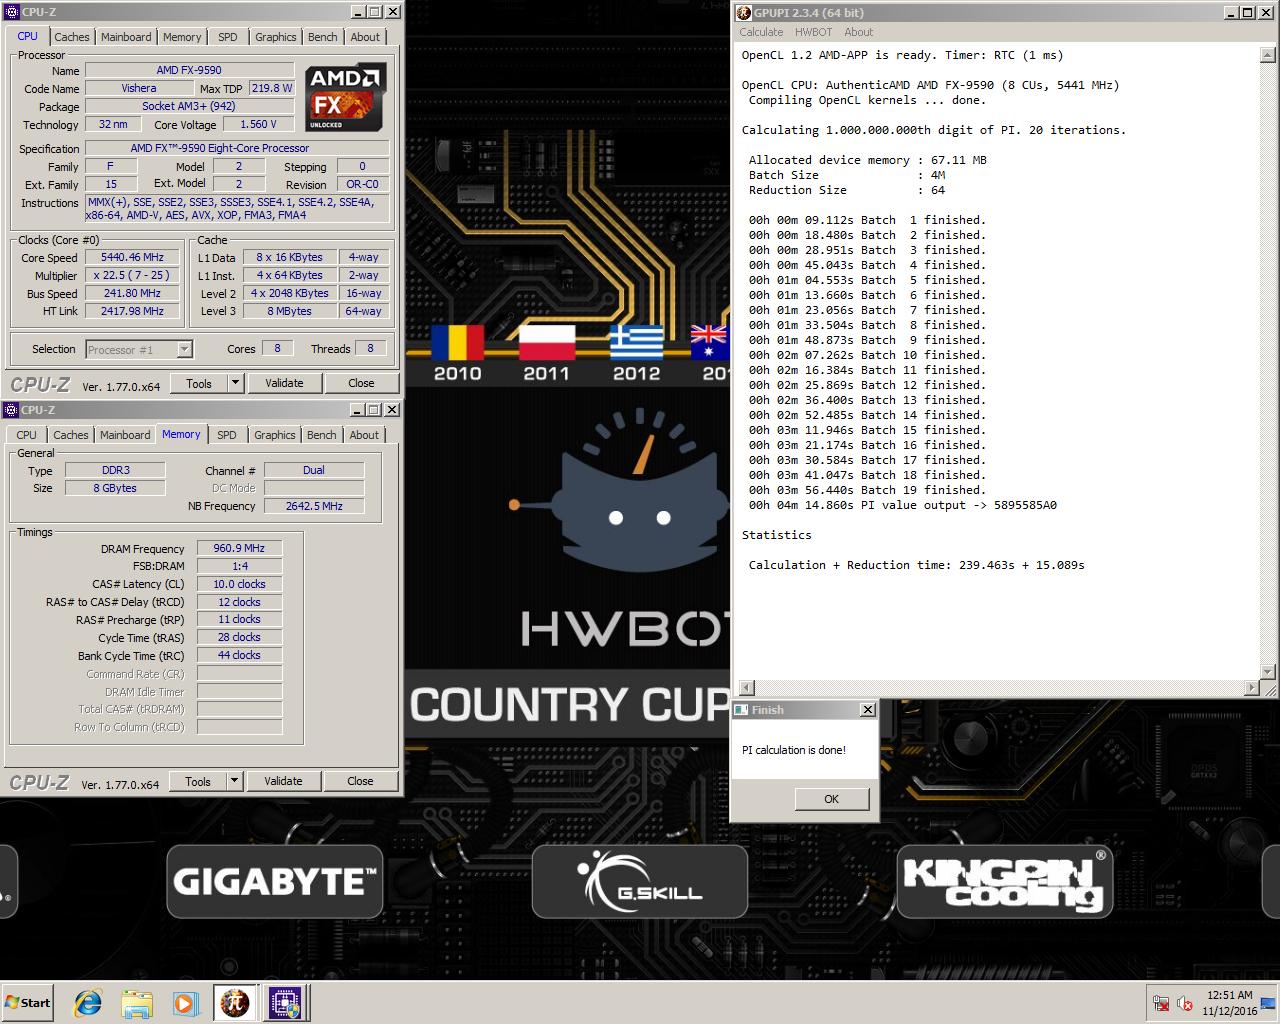Switch to CPU tab in bottom CPU-Z window

point(27,435)
